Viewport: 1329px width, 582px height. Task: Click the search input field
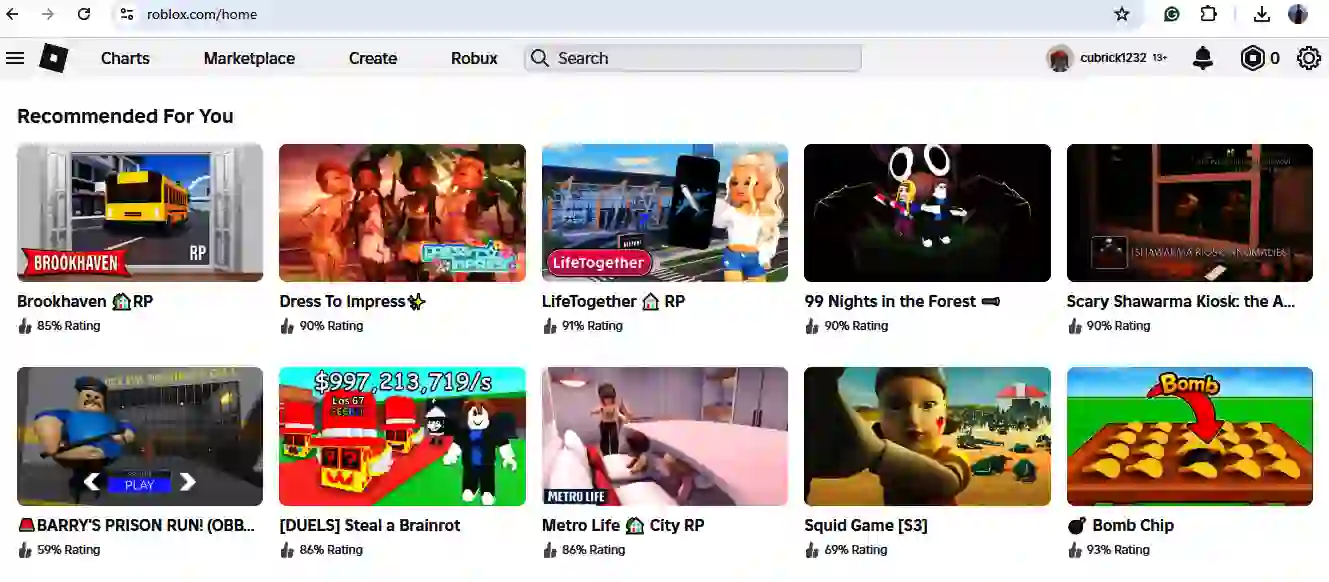point(690,58)
